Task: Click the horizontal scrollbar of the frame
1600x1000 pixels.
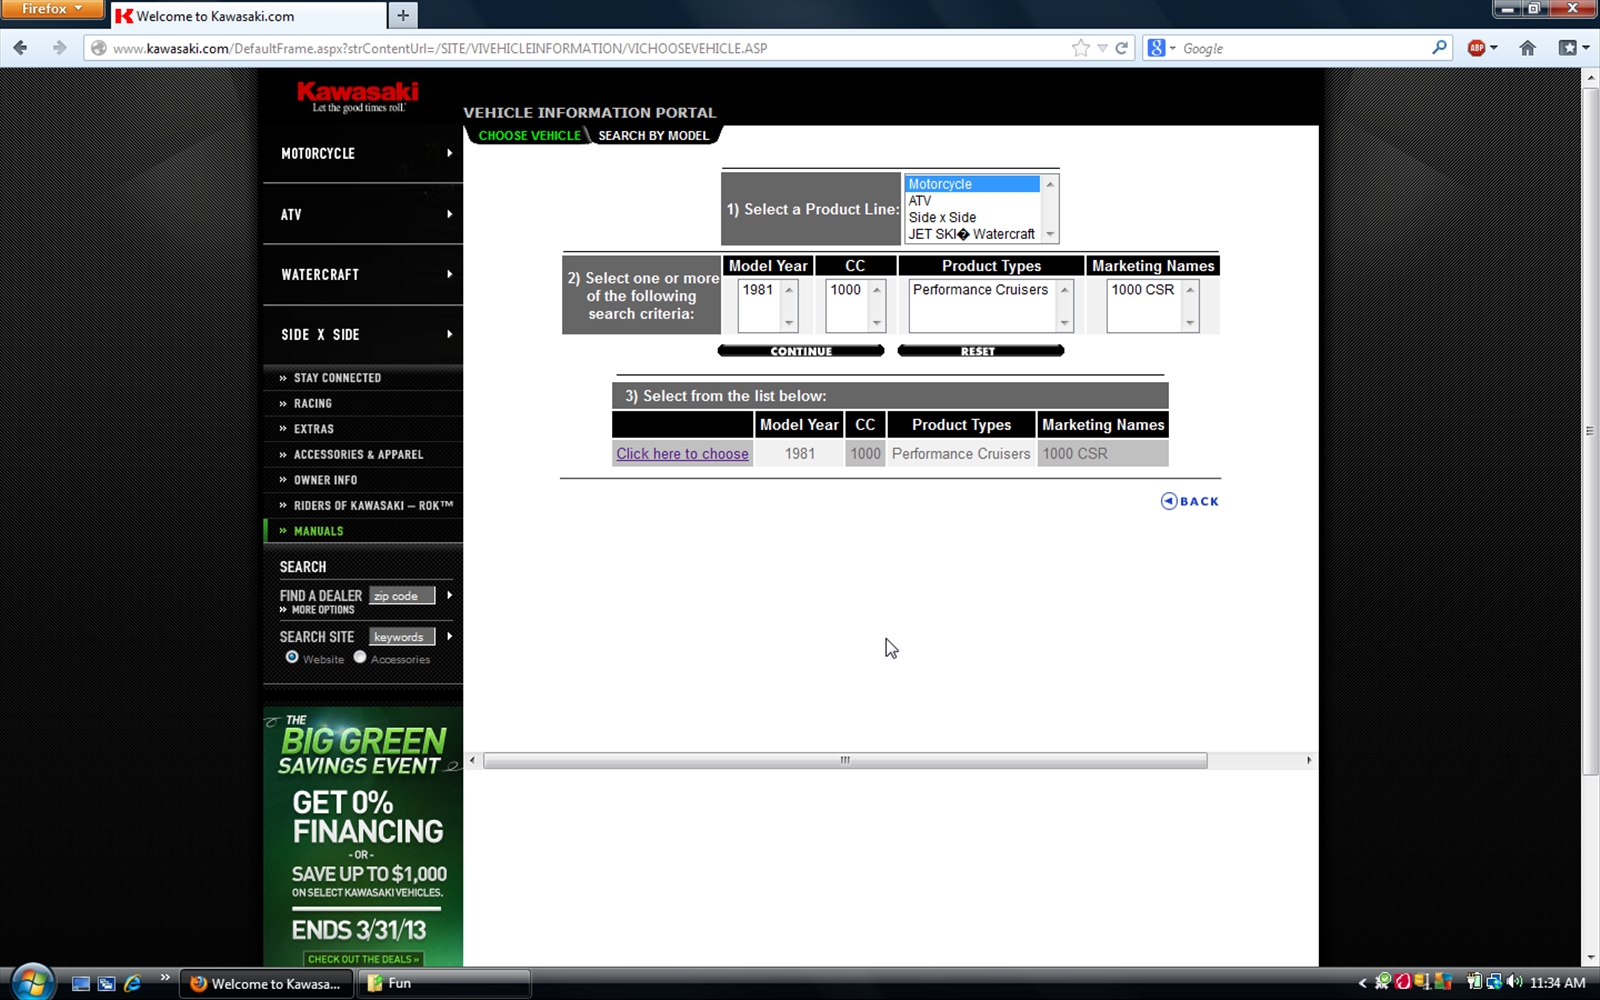Action: [845, 761]
